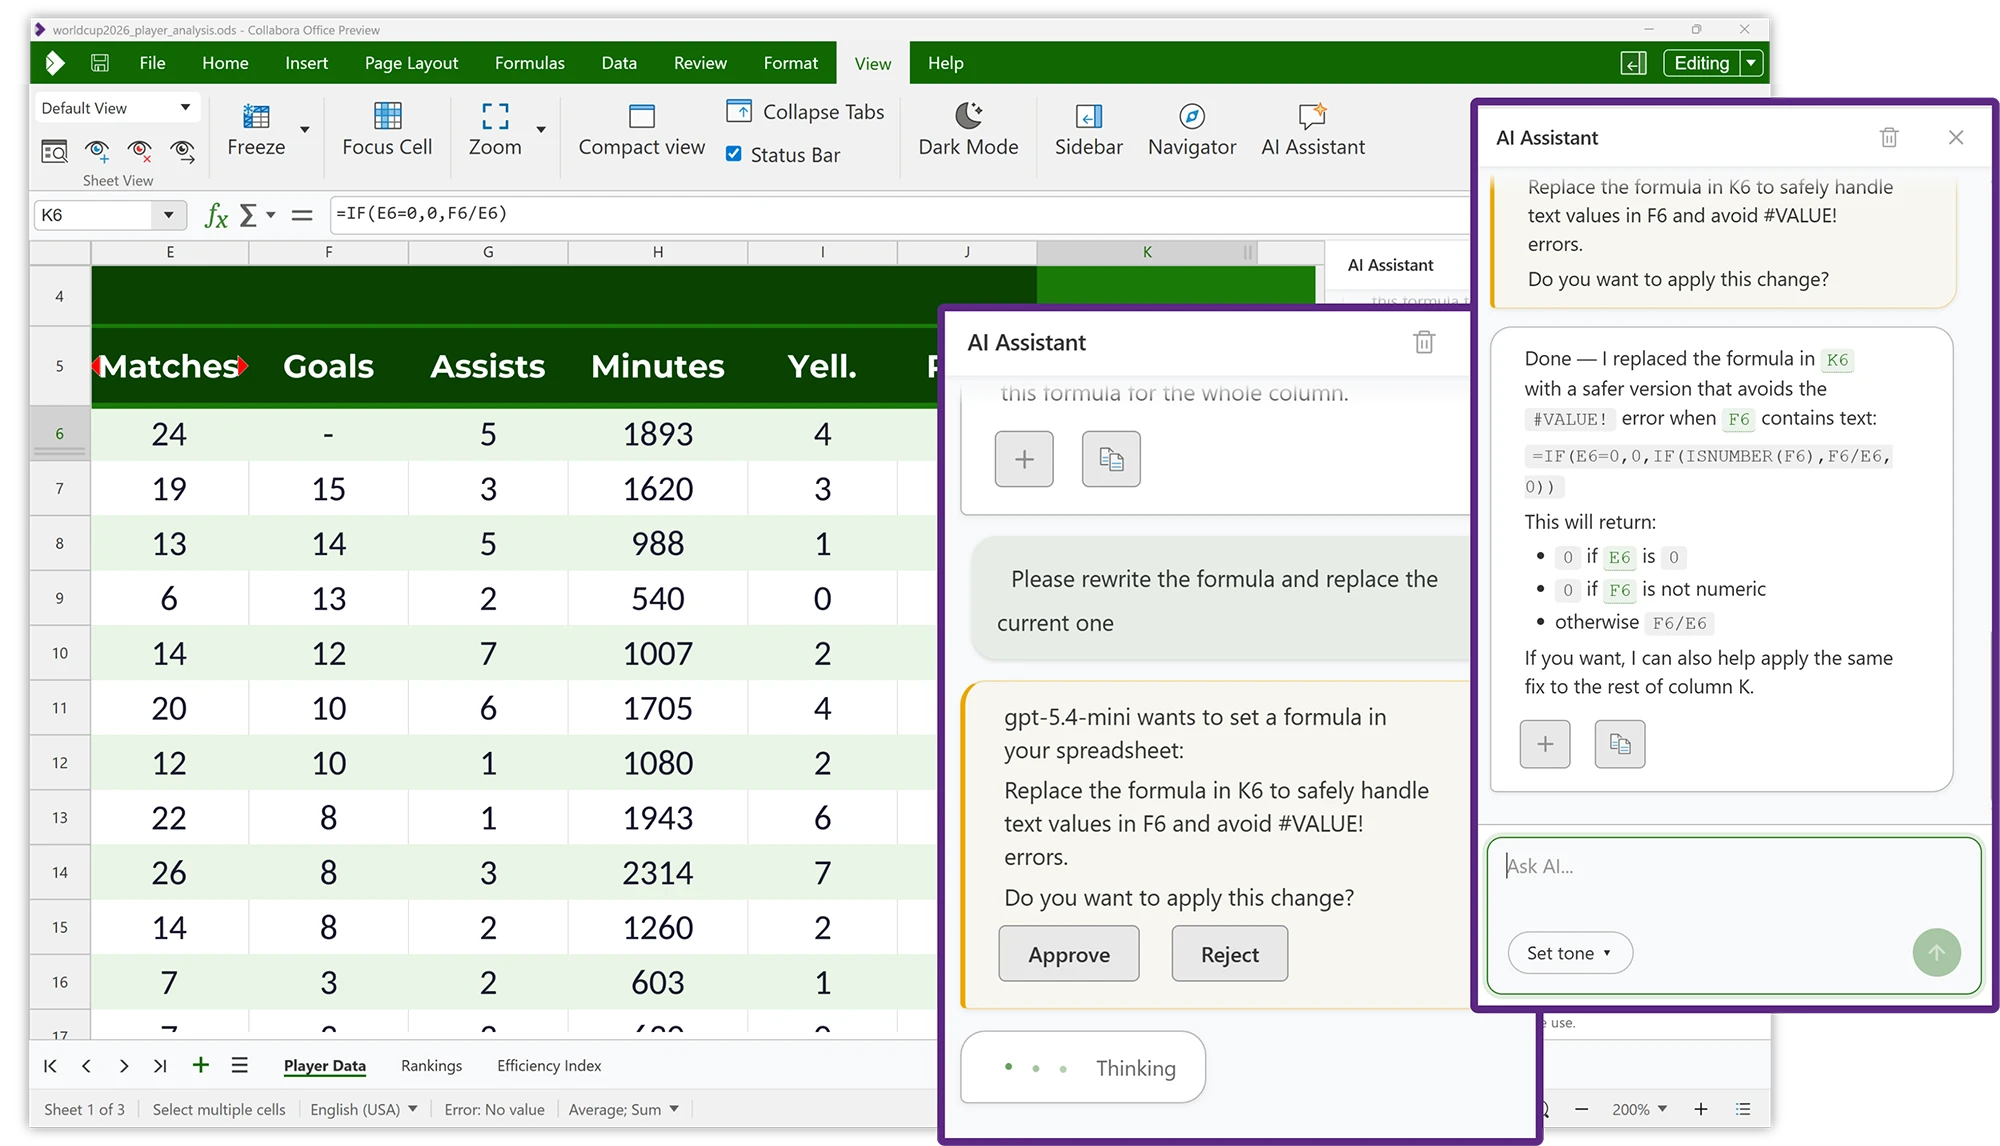The height and width of the screenshot is (1146, 2000).
Task: Clear the chat with the trash icon in the middle AI Assistant panel
Action: [1424, 342]
